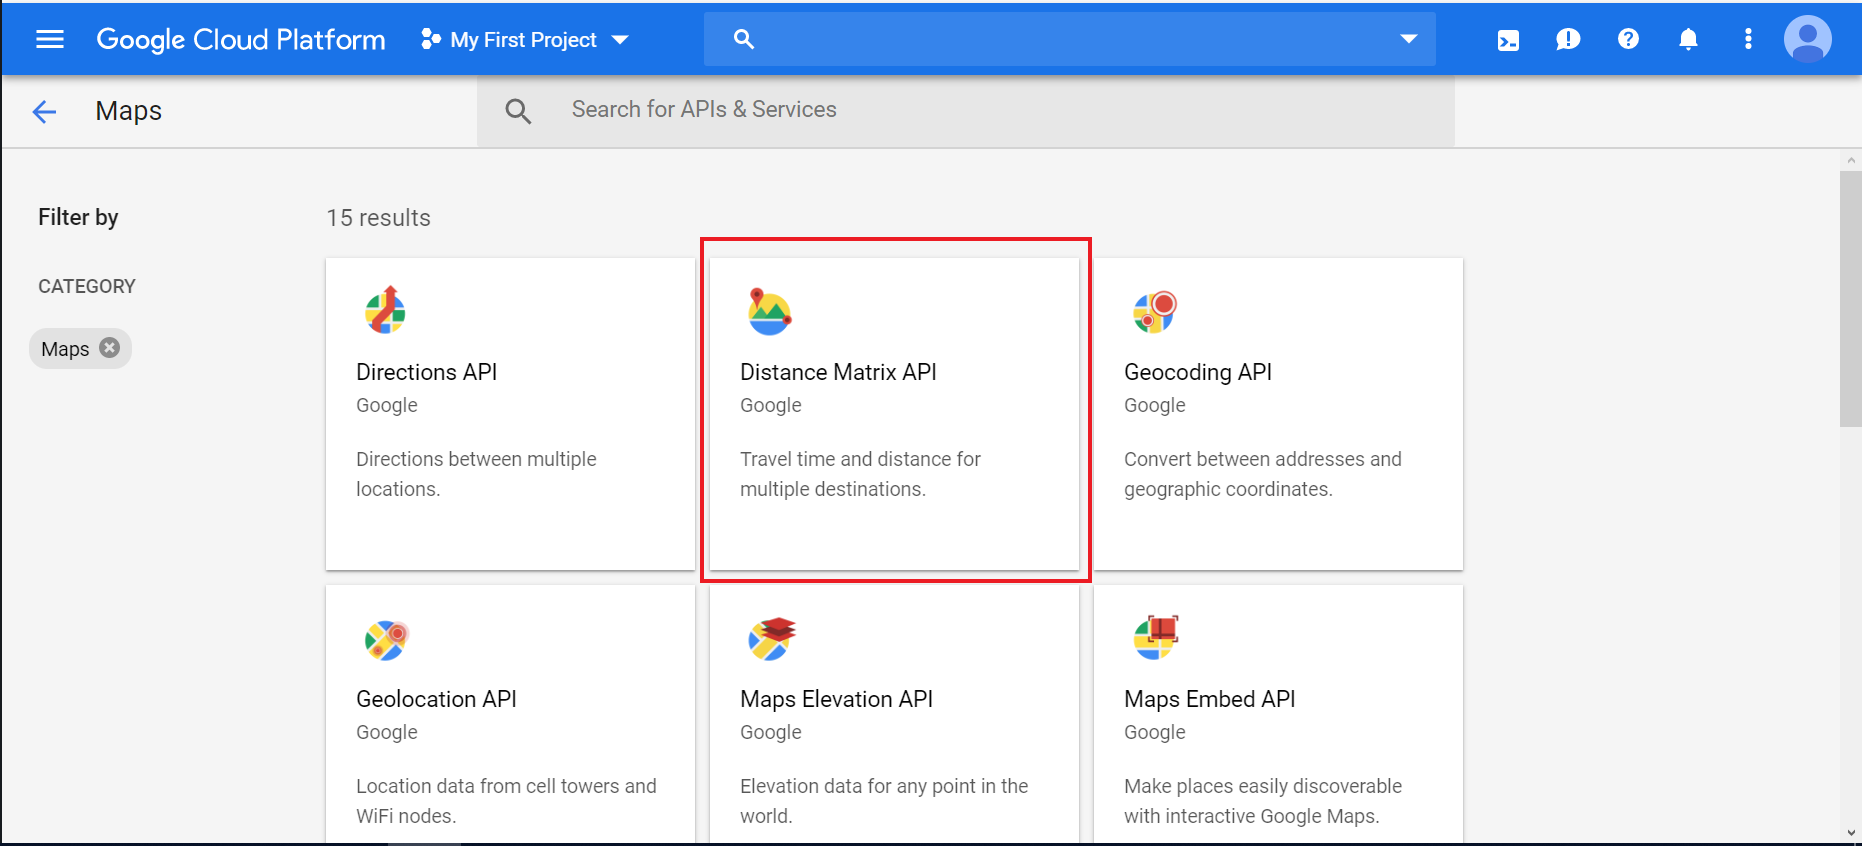Go back using the Maps arrow
The image size is (1862, 846).
[x=45, y=111]
